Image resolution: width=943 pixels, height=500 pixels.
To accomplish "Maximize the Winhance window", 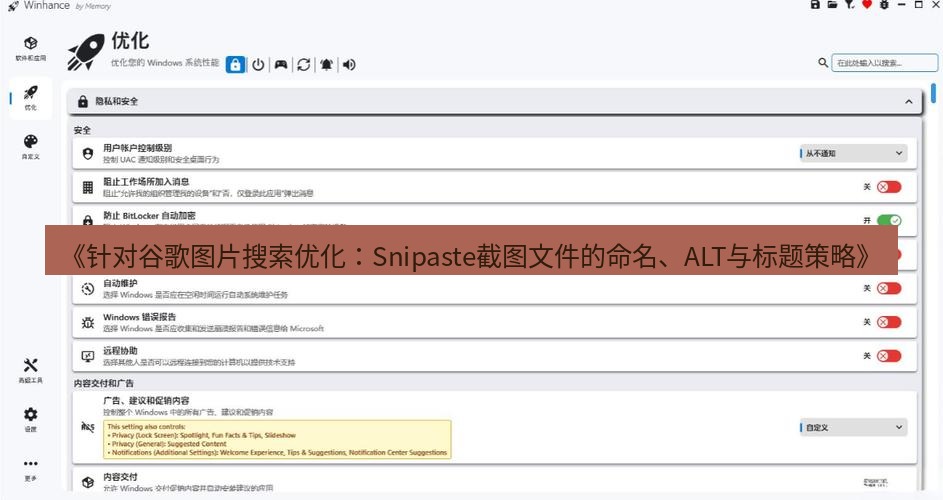I will (x=918, y=4).
